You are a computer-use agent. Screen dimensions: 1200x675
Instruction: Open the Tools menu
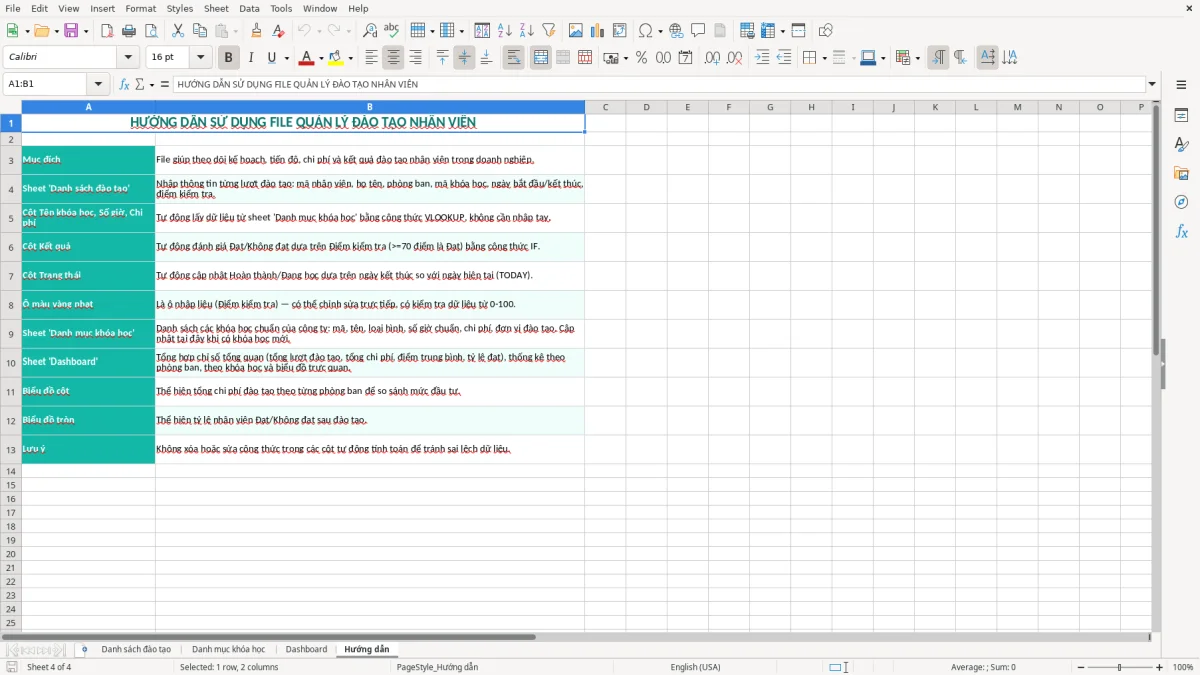(x=281, y=8)
